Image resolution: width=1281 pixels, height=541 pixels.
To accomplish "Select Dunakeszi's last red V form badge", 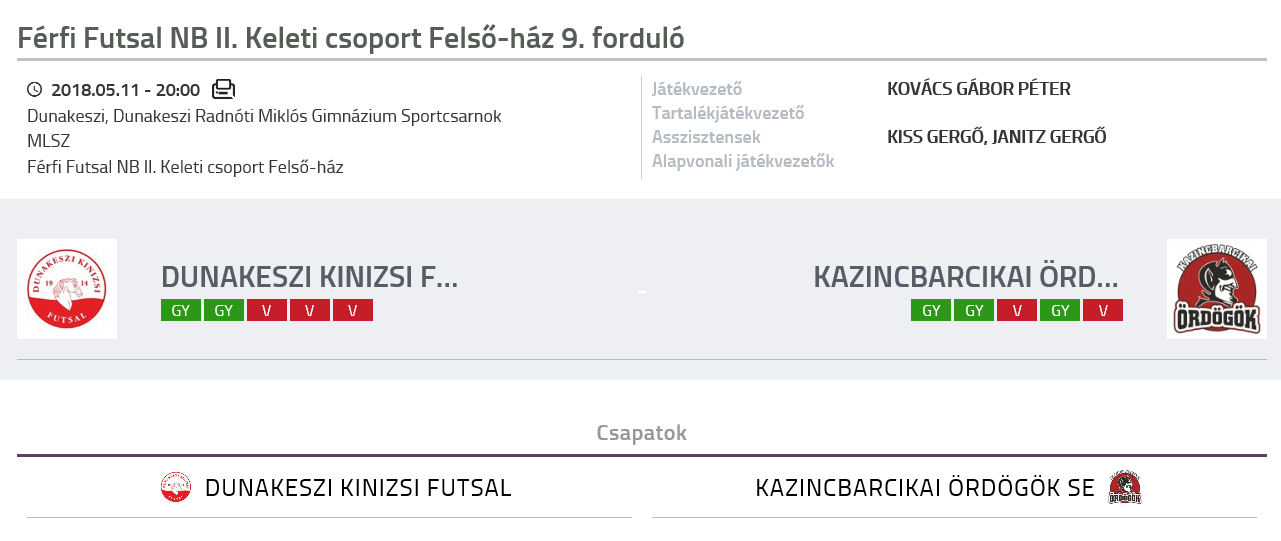I will coord(353,310).
